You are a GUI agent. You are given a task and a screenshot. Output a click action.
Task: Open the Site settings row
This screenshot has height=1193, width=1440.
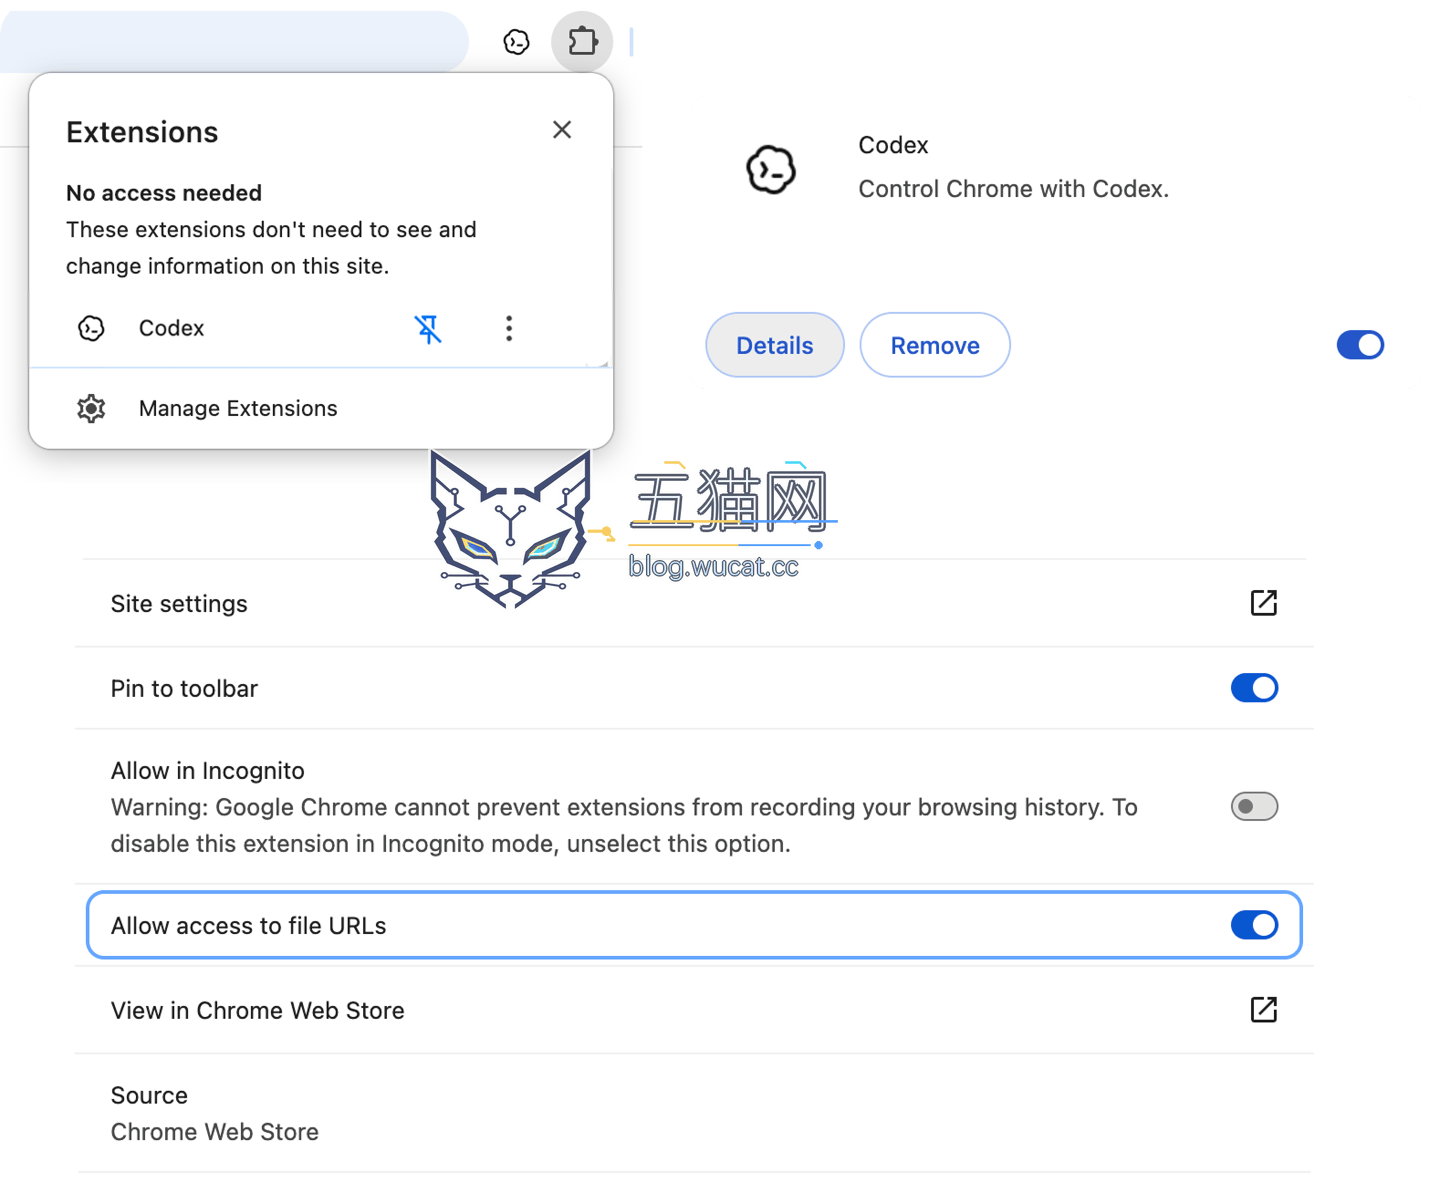tap(694, 603)
